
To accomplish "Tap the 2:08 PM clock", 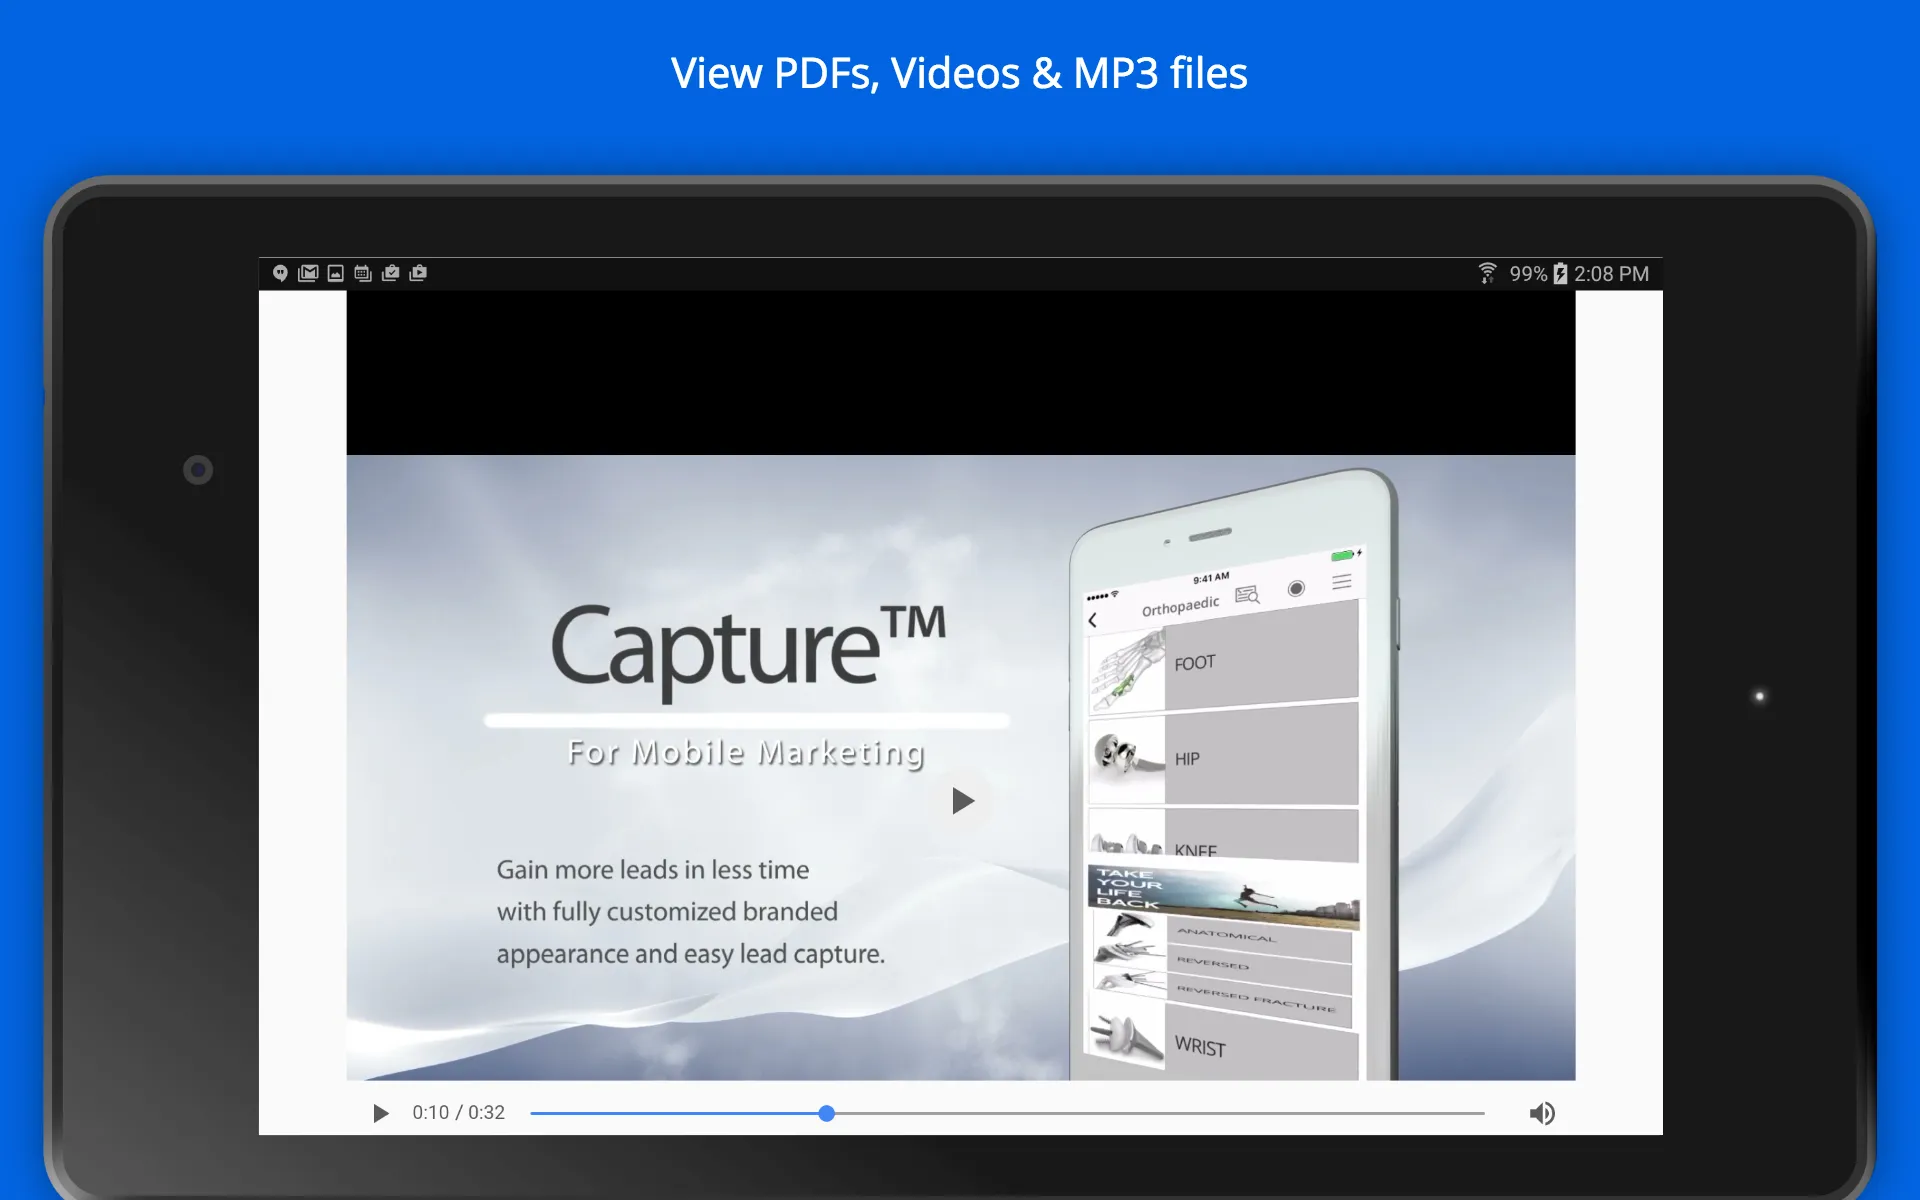I will click(x=1611, y=274).
